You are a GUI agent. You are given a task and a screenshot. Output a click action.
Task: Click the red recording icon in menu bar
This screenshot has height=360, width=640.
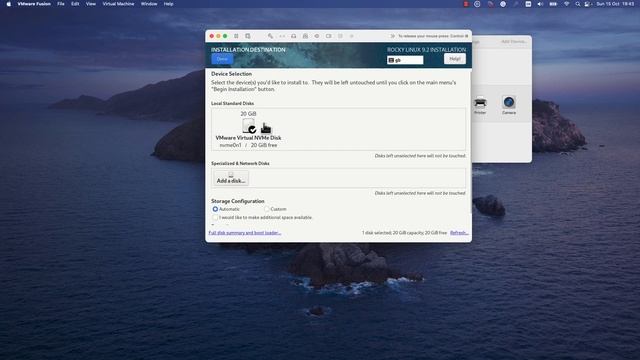466,4
